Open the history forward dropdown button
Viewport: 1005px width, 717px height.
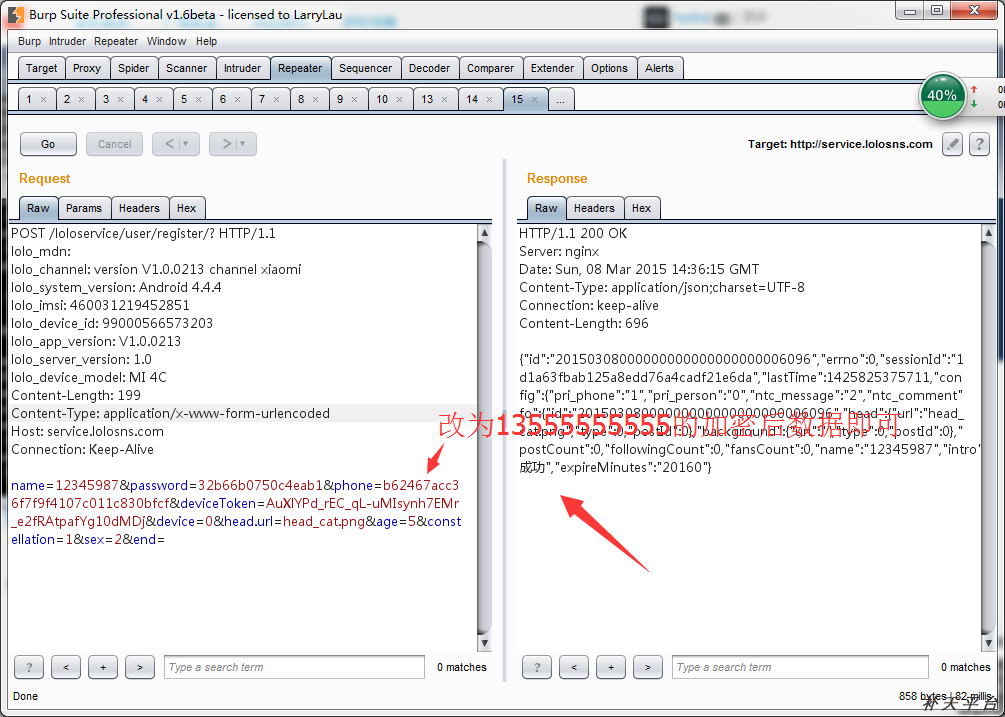coord(233,144)
